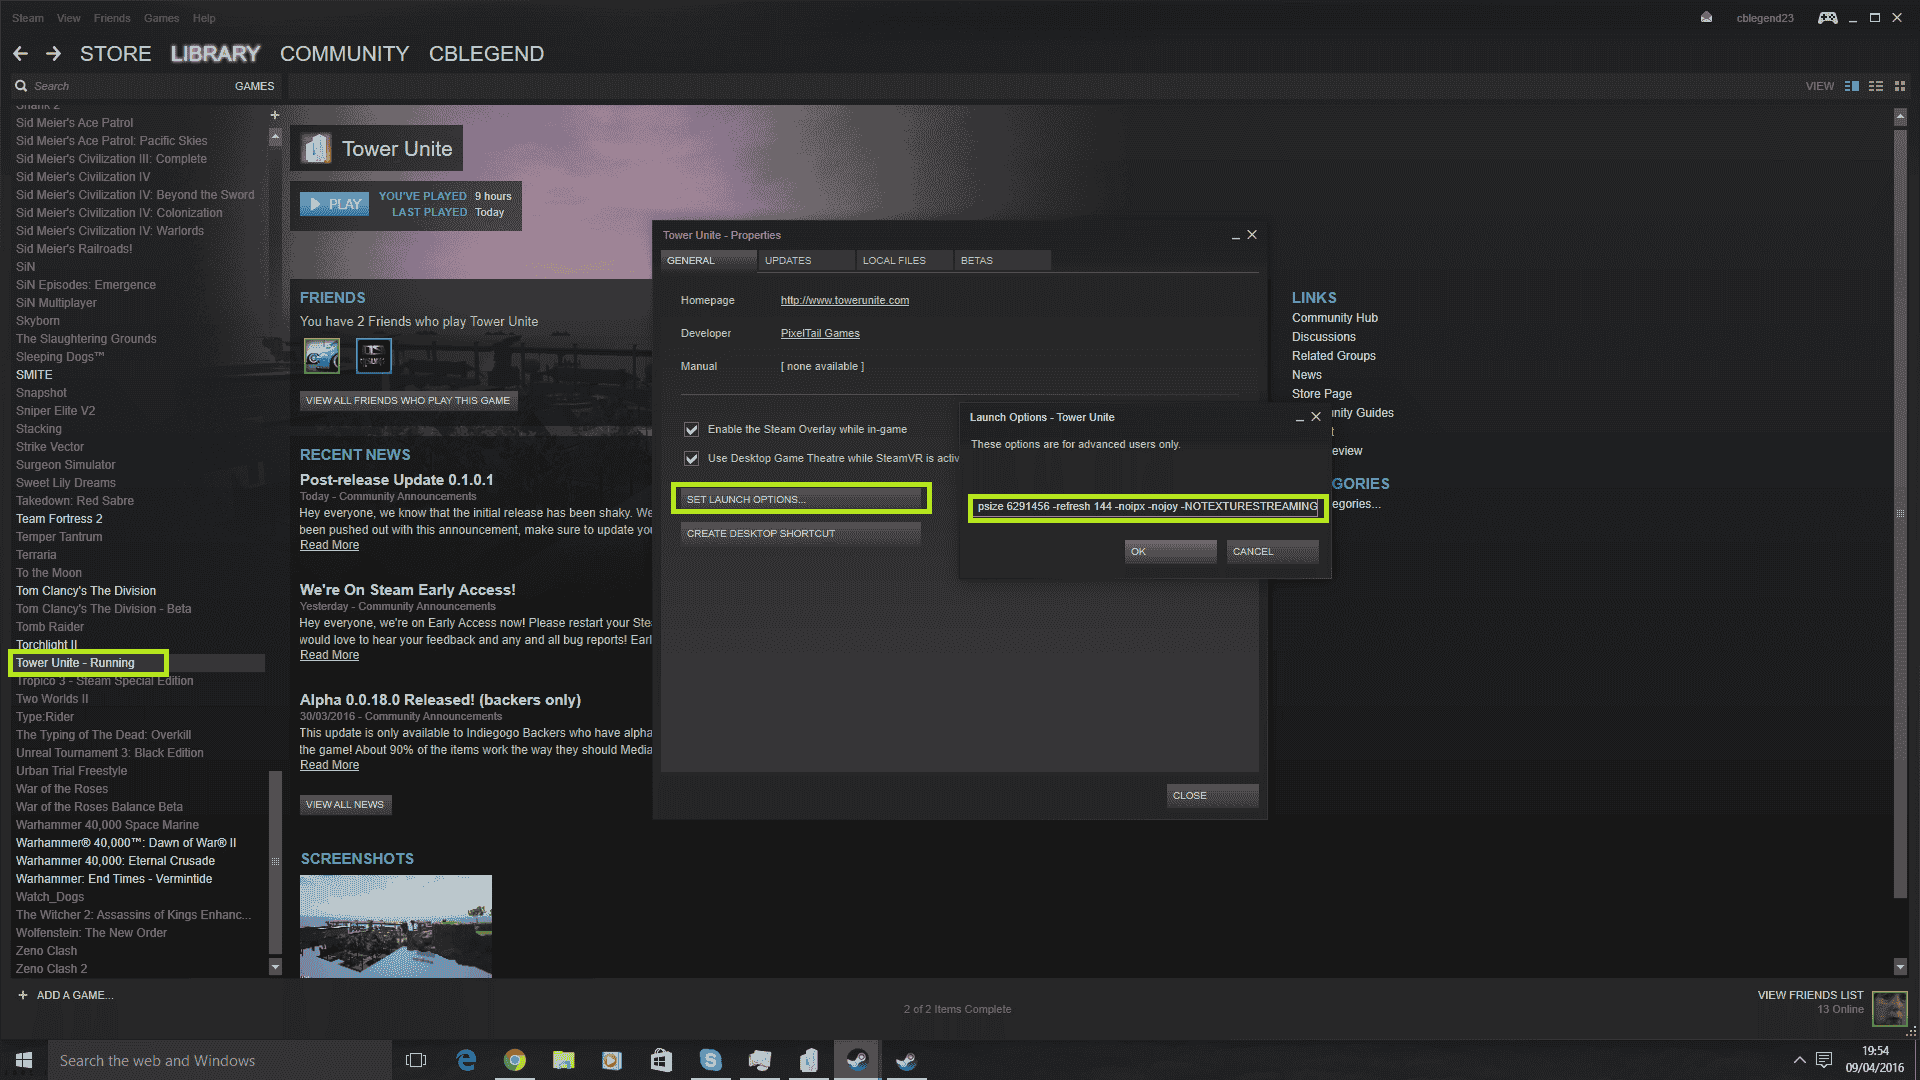The height and width of the screenshot is (1080, 1920).
Task: Toggle Use Desktop Game Theatre checkbox
Action: [x=691, y=456]
